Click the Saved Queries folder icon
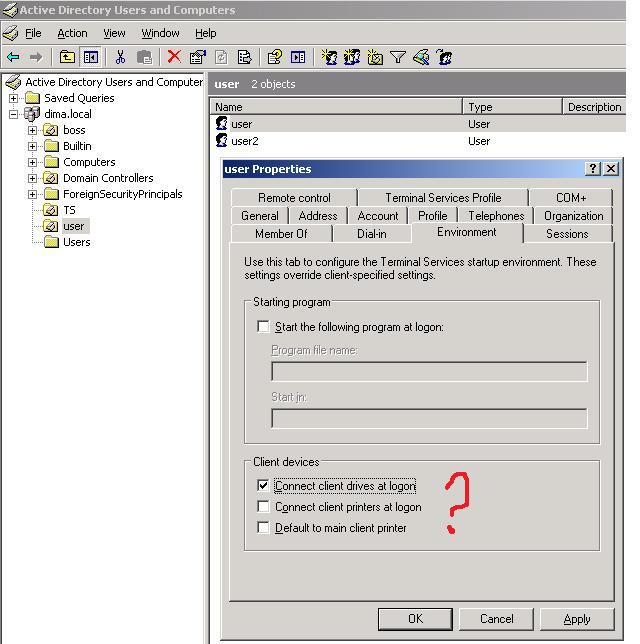Image resolution: width=640 pixels, height=644 pixels. click(x=32, y=98)
